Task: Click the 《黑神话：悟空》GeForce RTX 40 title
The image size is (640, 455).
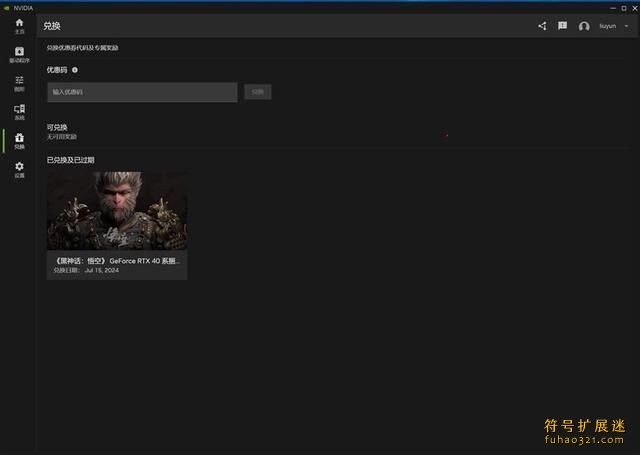Action: point(117,261)
